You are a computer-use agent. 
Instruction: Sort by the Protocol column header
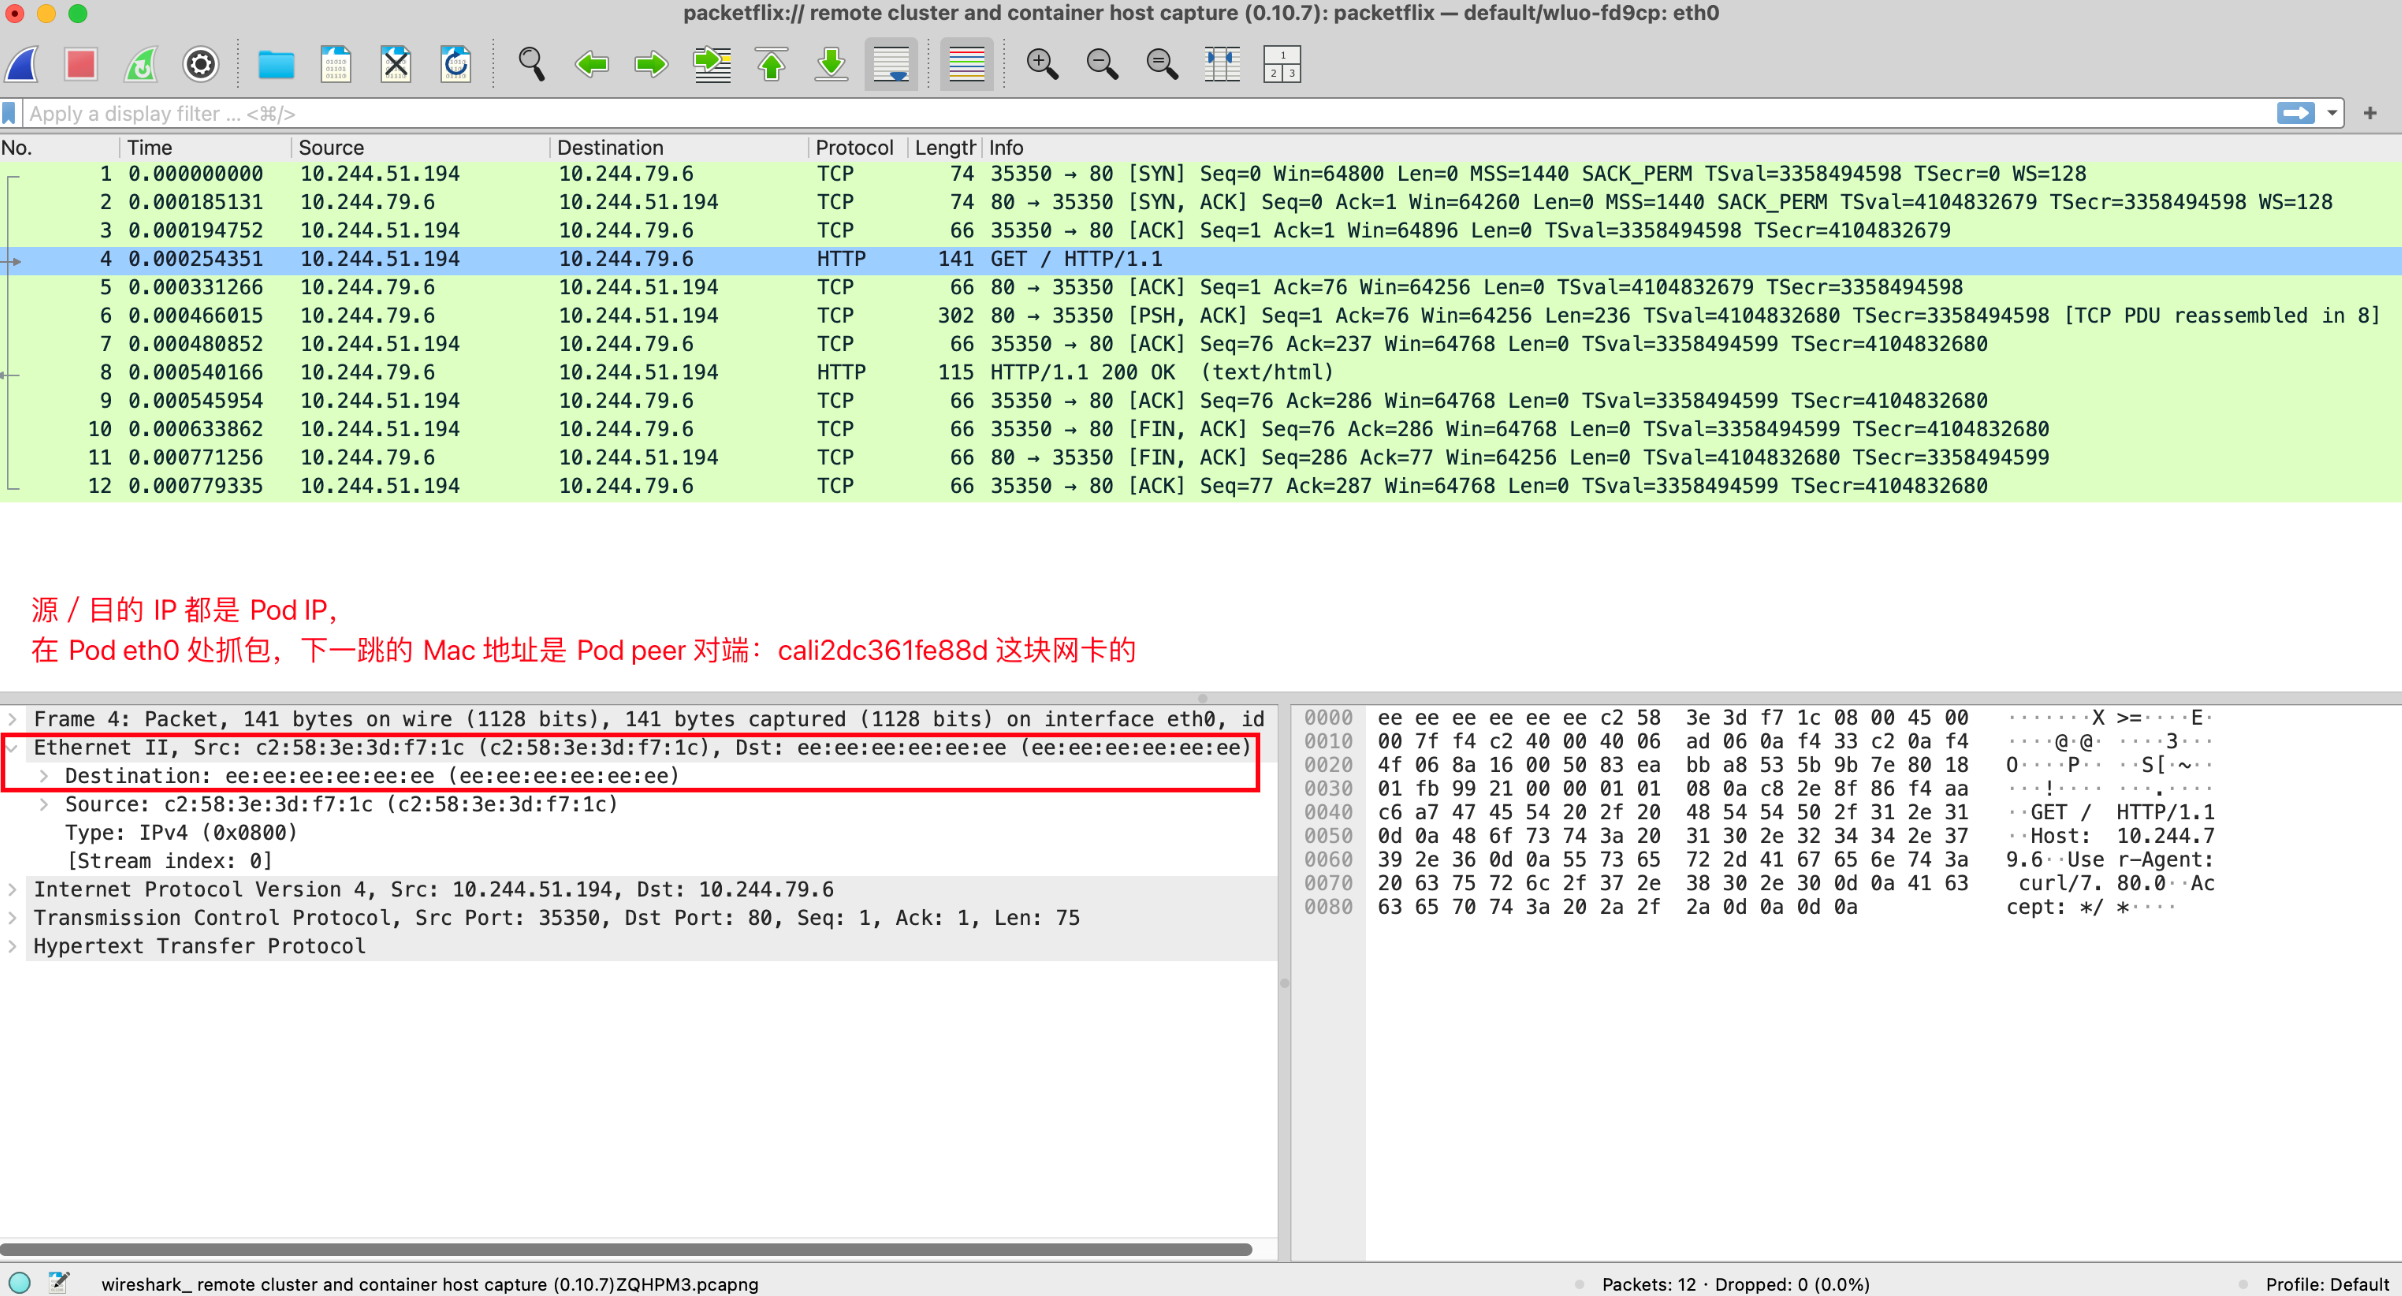[x=853, y=147]
